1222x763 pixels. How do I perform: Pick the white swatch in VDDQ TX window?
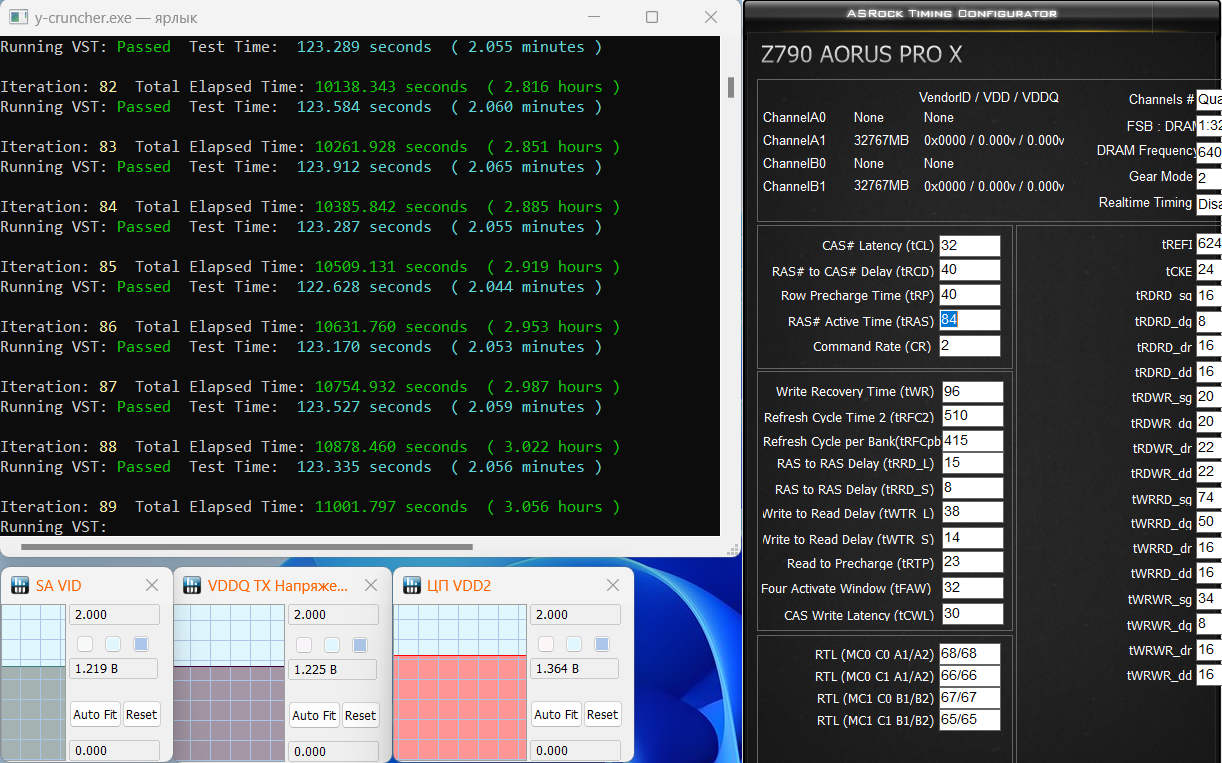coord(304,645)
